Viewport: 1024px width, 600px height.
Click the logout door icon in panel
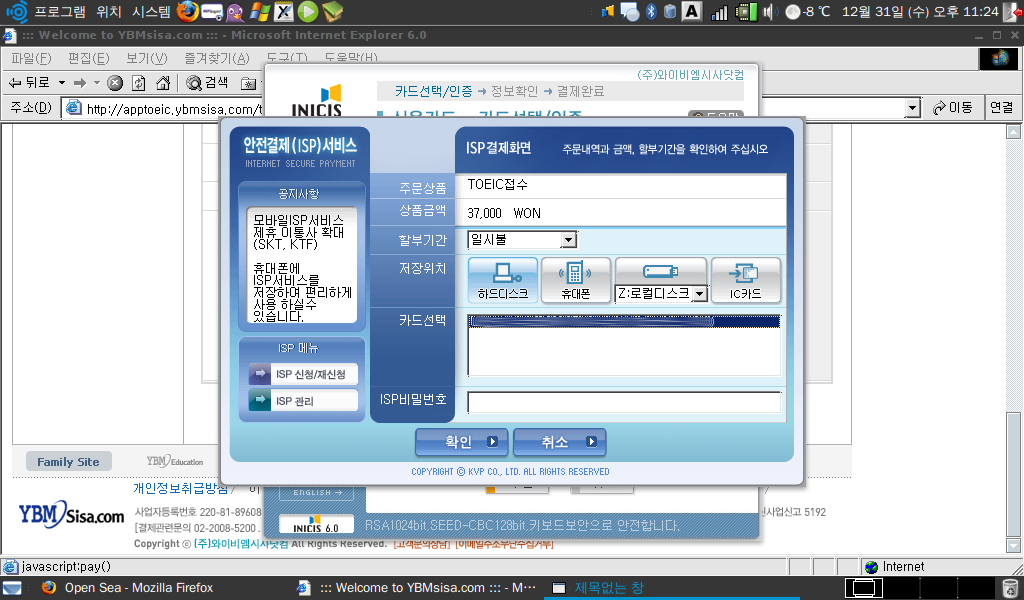point(1012,11)
